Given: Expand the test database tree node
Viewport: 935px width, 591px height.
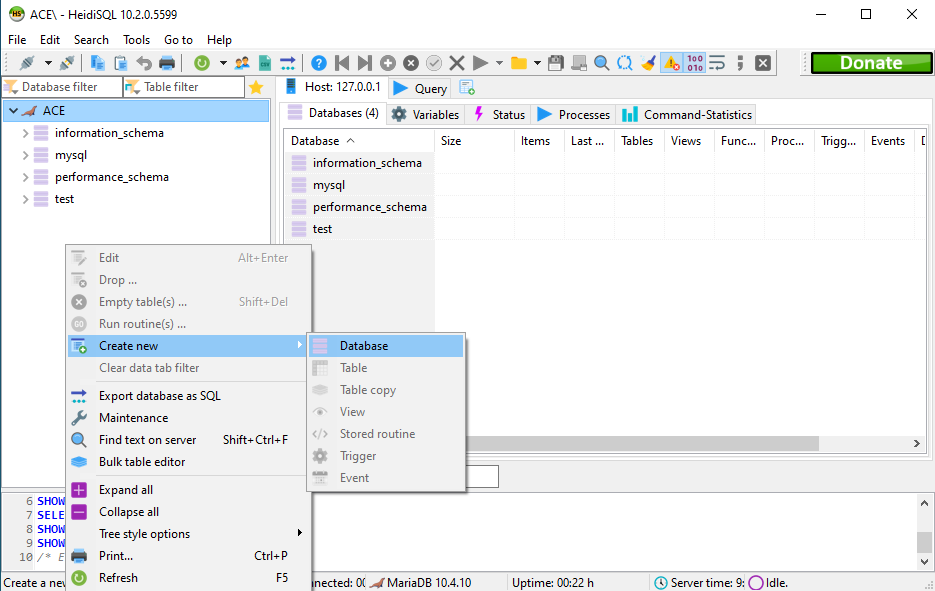Looking at the screenshot, I should (x=25, y=199).
